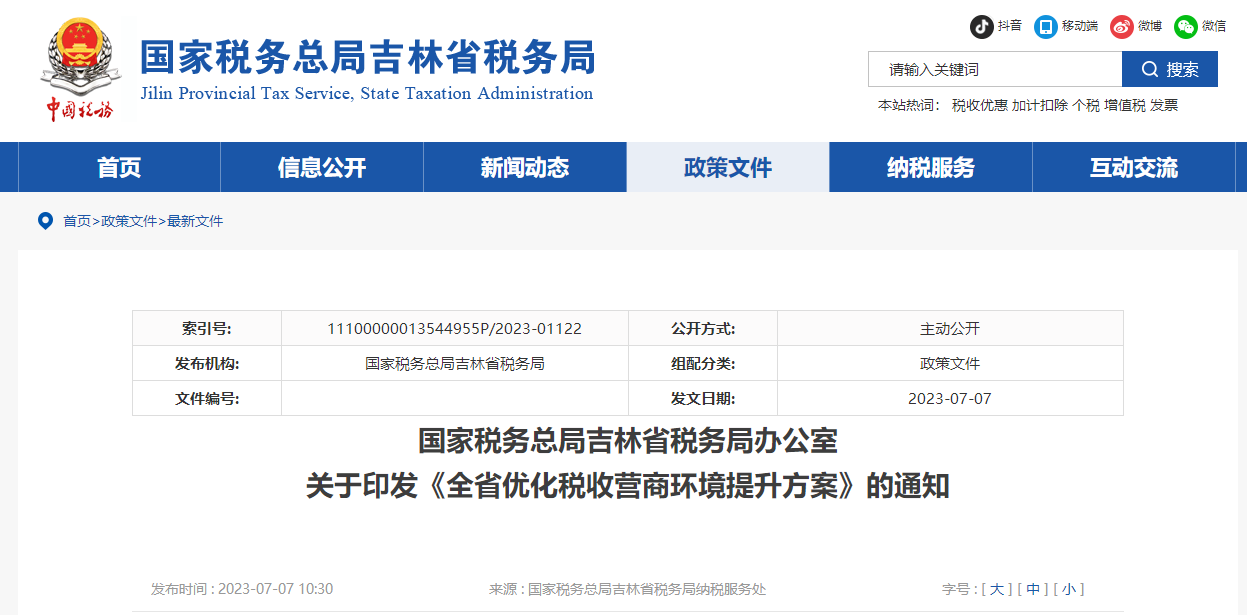Screen dimensions: 1247x615
Task: Switch to the 政策文件 tab
Action: (727, 167)
